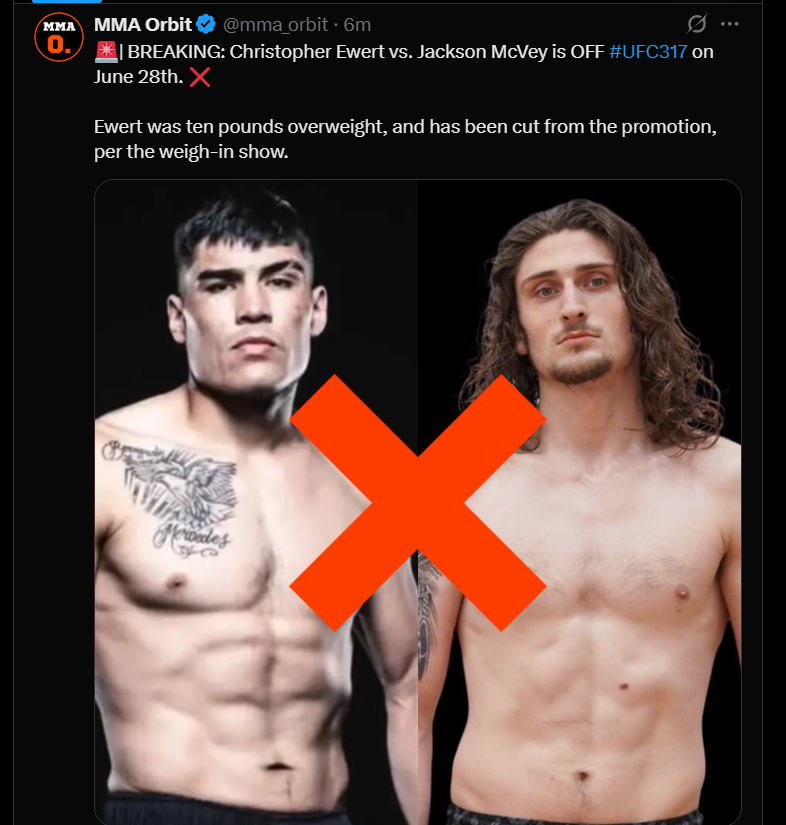Click the blue verified checkmark badge
786x825 pixels.
point(206,24)
